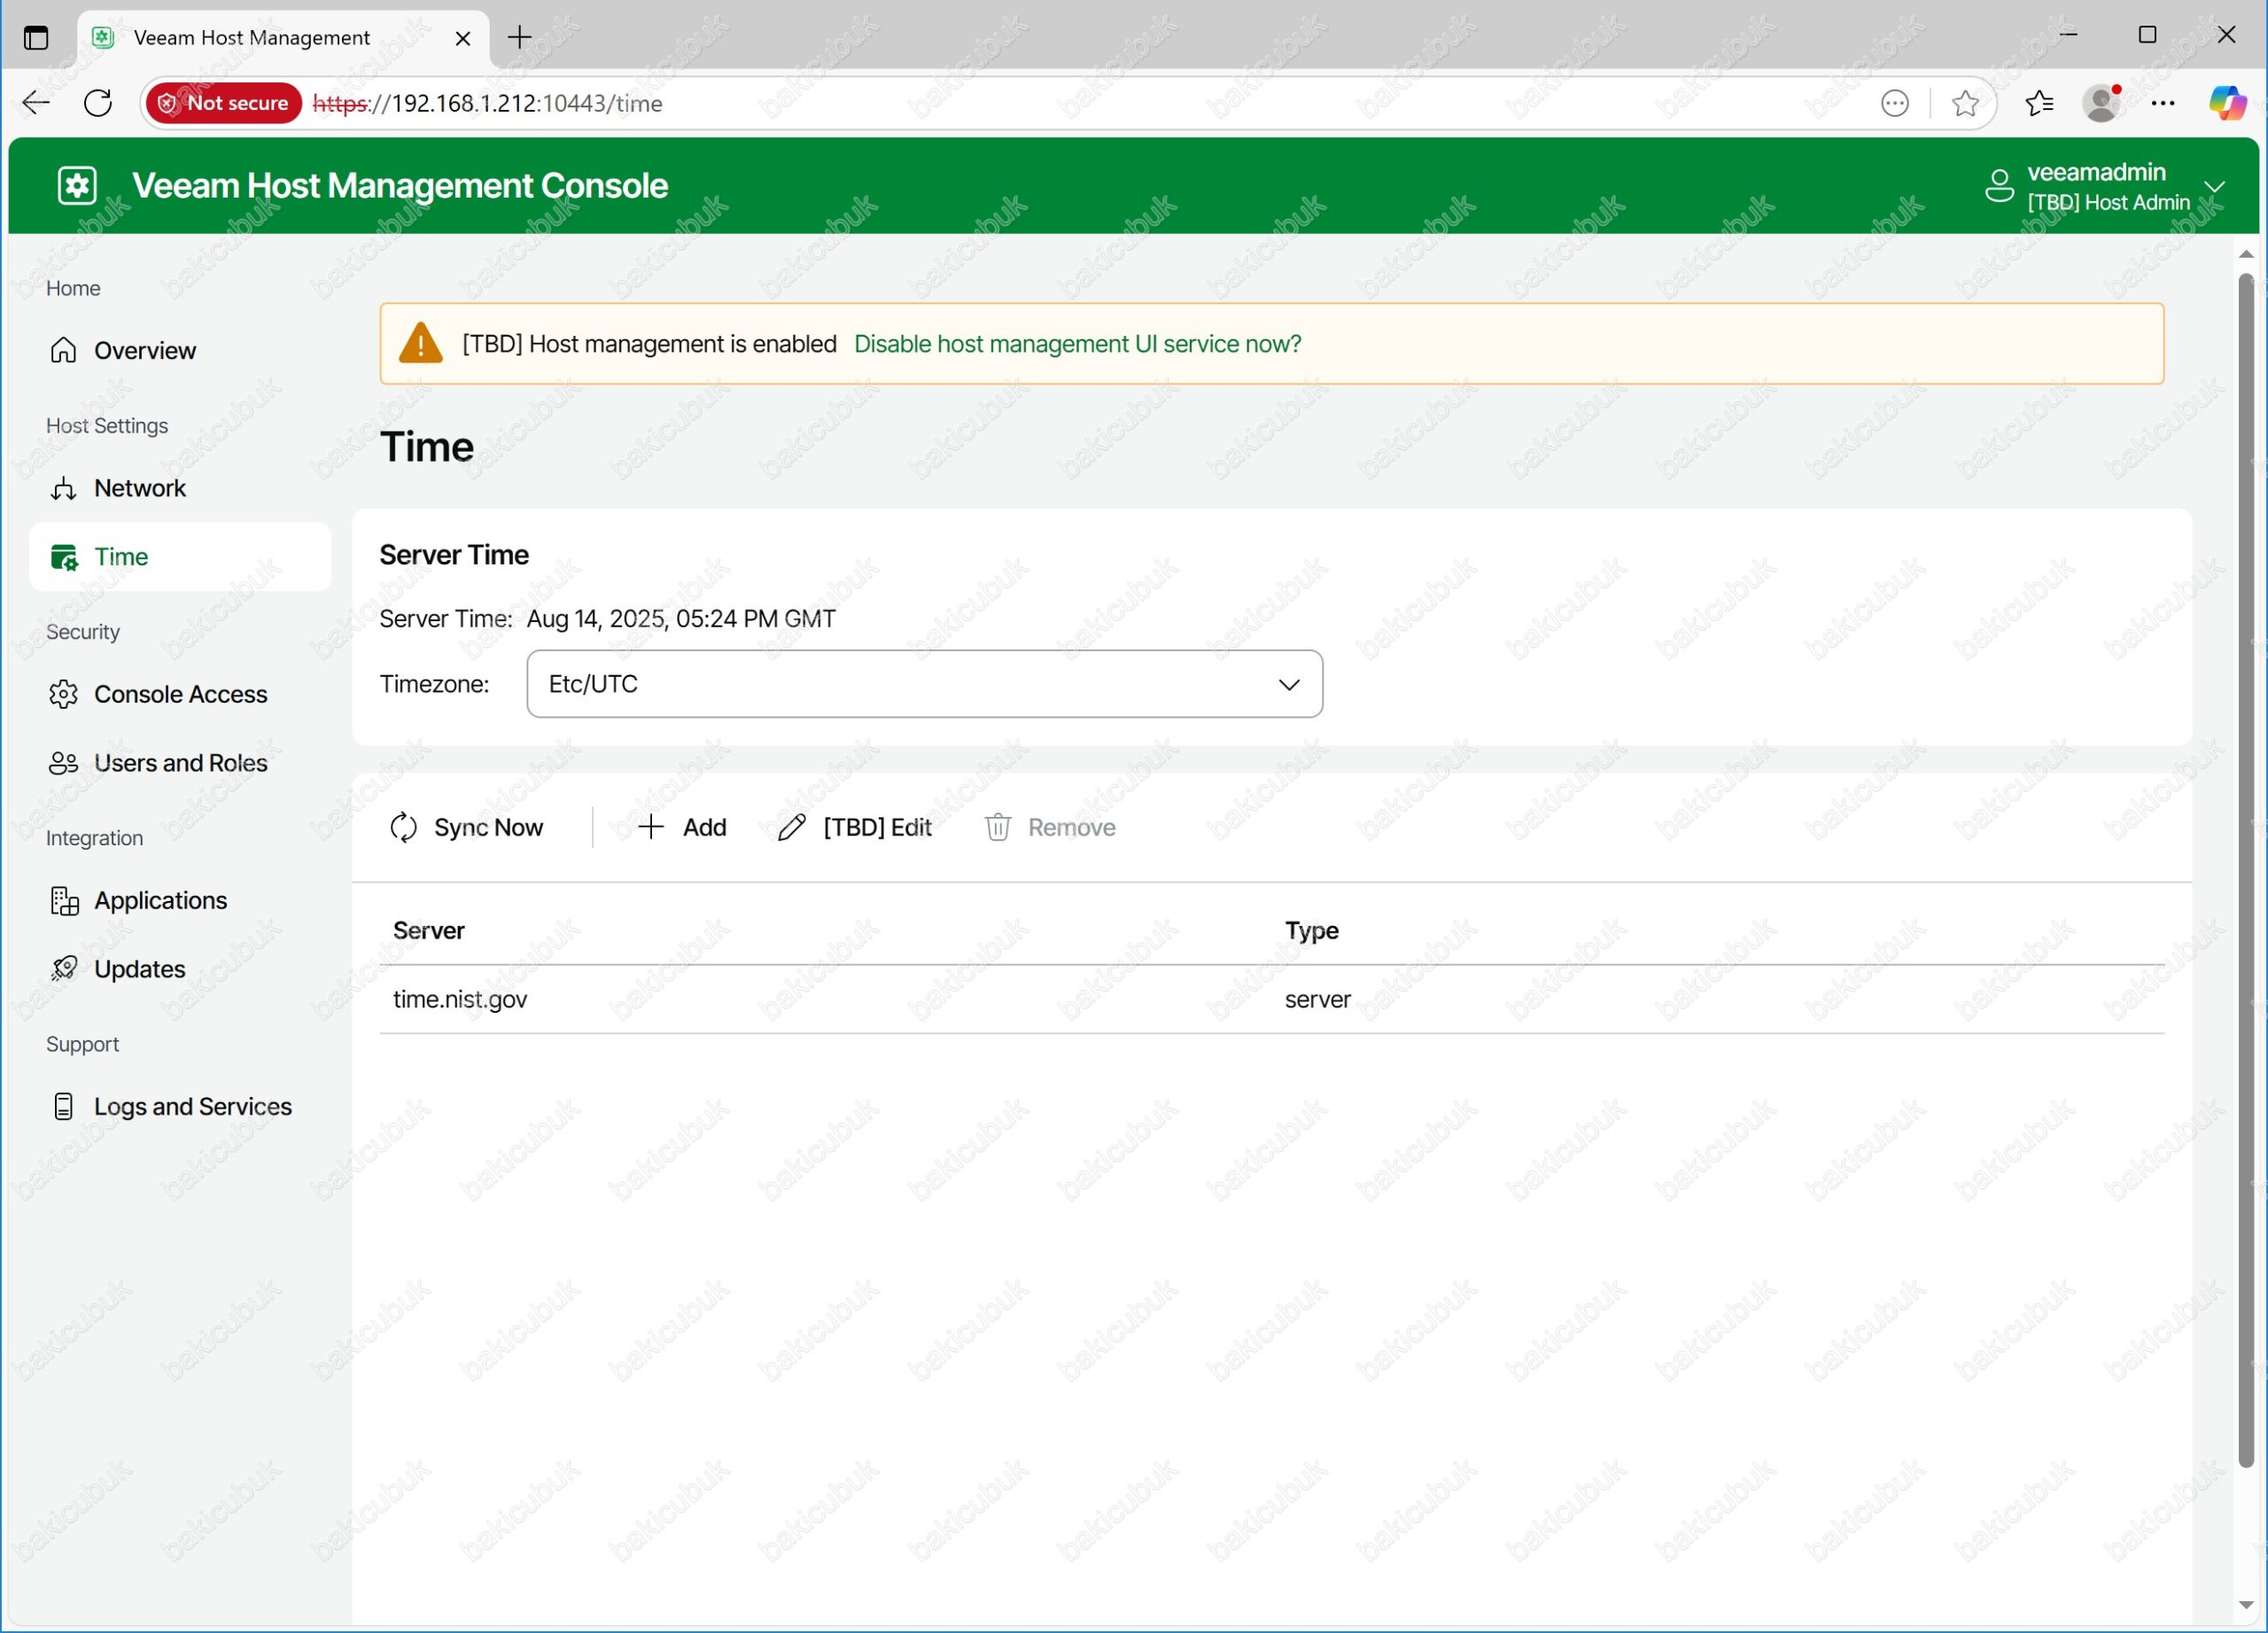This screenshot has width=2268, height=1633.
Task: Close the Veeam Host Management tab
Action: [x=462, y=38]
